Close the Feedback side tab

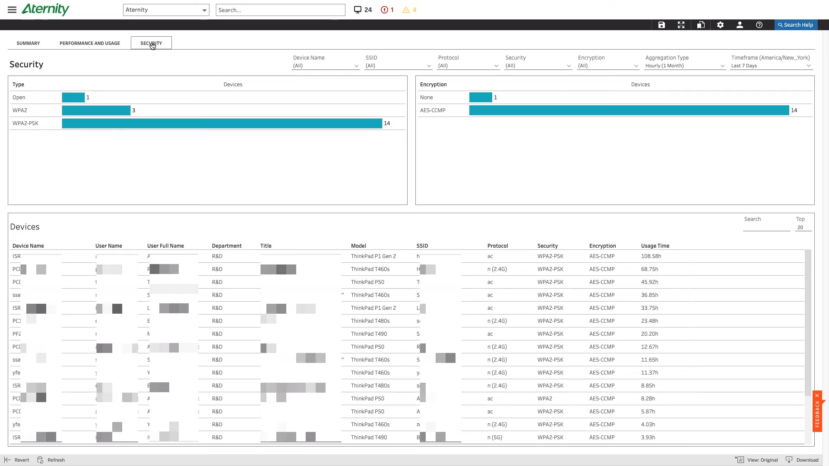817,395
